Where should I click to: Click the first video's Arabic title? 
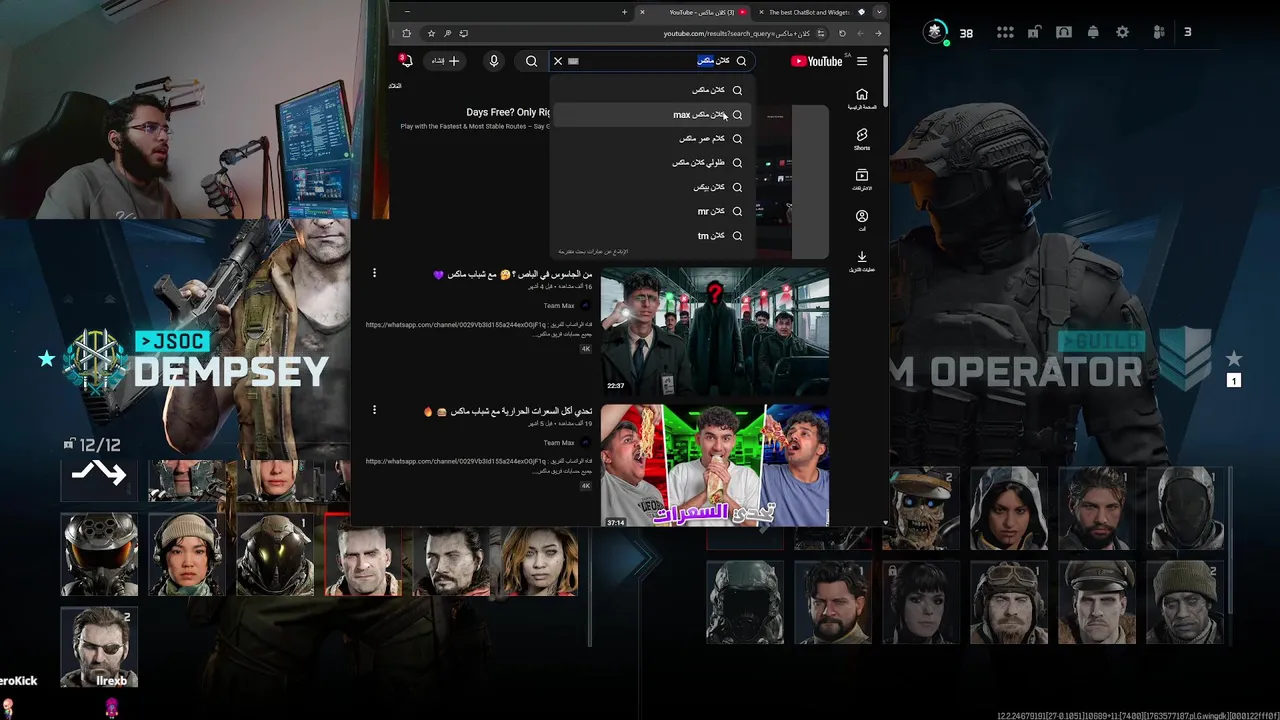point(513,274)
